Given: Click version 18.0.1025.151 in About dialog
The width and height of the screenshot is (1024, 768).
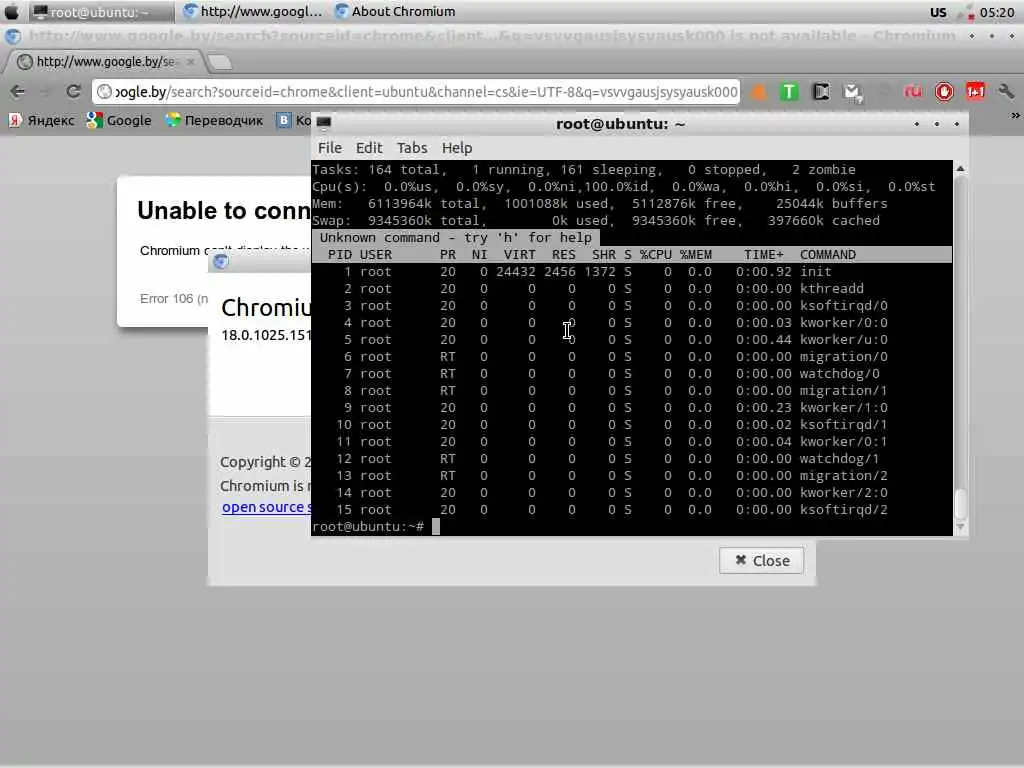Looking at the screenshot, I should tap(266, 335).
